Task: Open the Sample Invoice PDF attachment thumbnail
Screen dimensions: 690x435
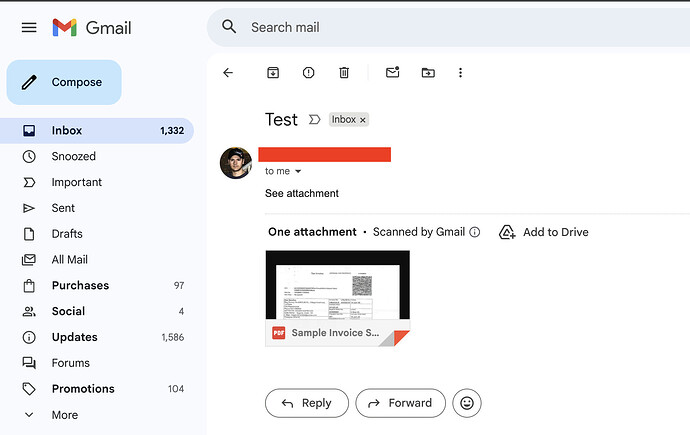Action: pyautogui.click(x=337, y=297)
